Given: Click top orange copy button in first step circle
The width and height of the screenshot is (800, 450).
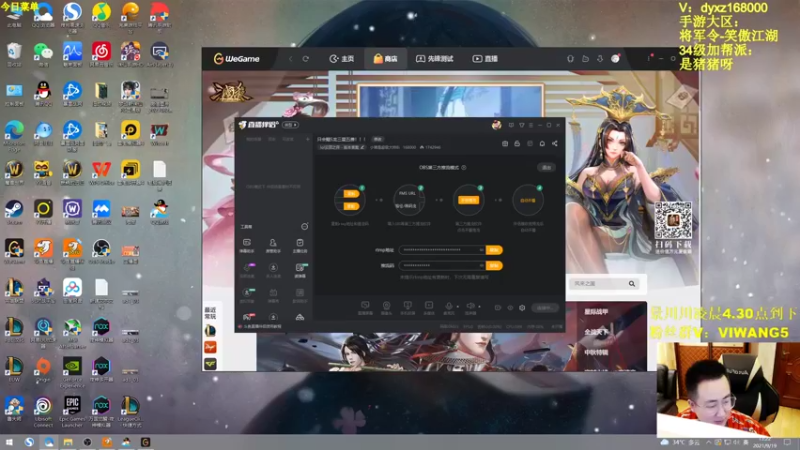Looking at the screenshot, I should pyautogui.click(x=351, y=194).
